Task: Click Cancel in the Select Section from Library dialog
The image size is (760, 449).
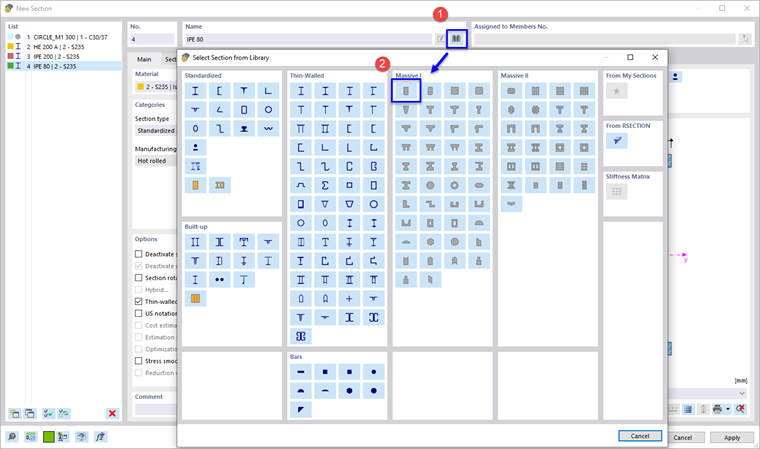Action: click(640, 436)
